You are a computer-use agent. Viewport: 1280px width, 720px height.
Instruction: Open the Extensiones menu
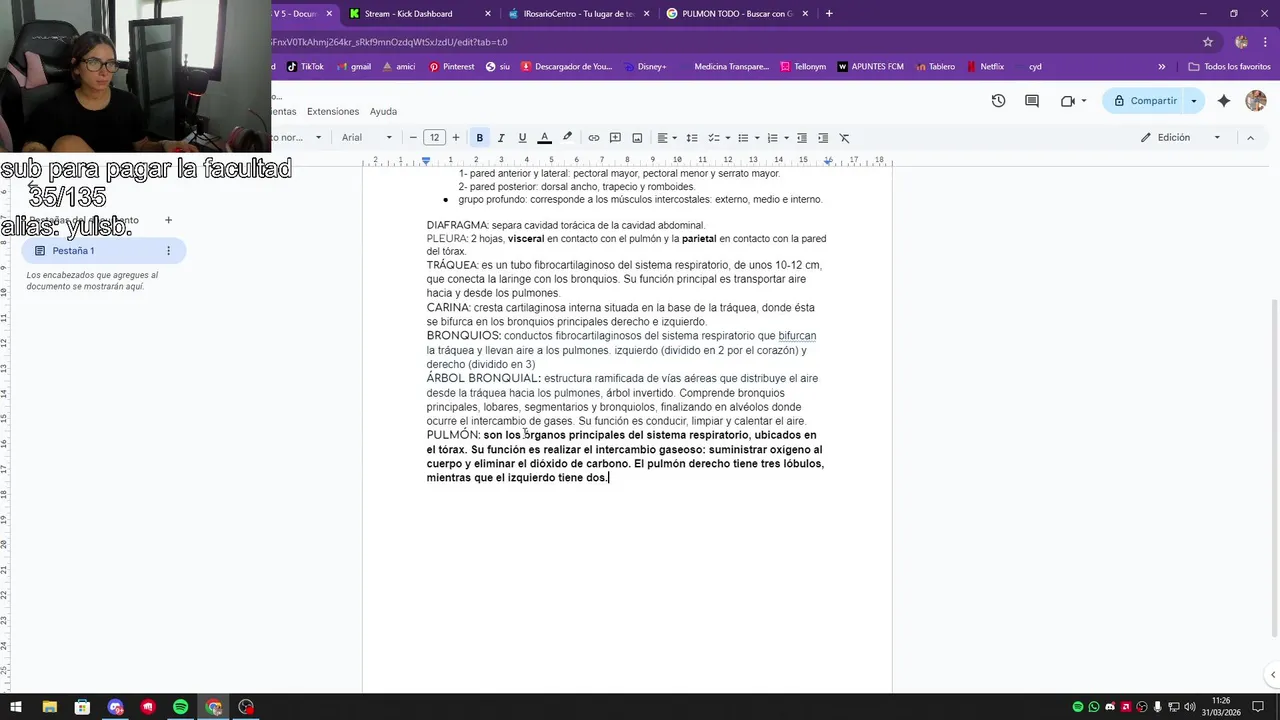coord(333,111)
